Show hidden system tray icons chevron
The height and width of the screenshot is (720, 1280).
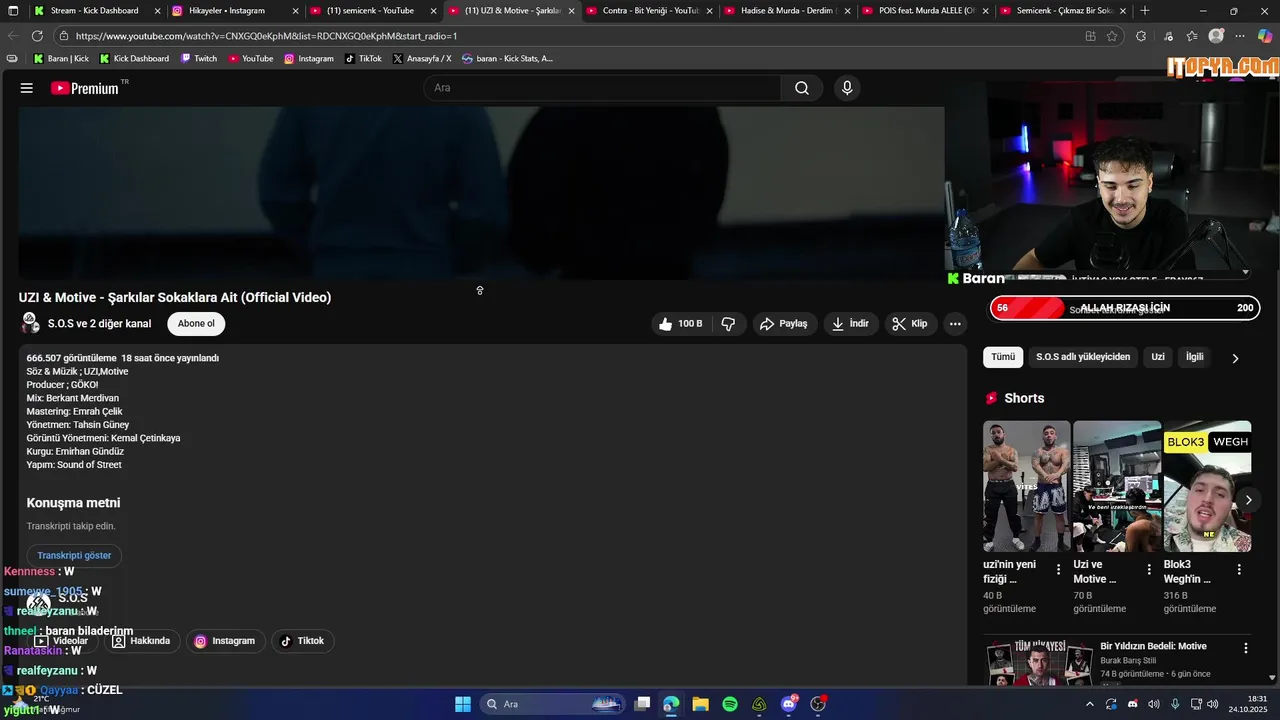1089,704
